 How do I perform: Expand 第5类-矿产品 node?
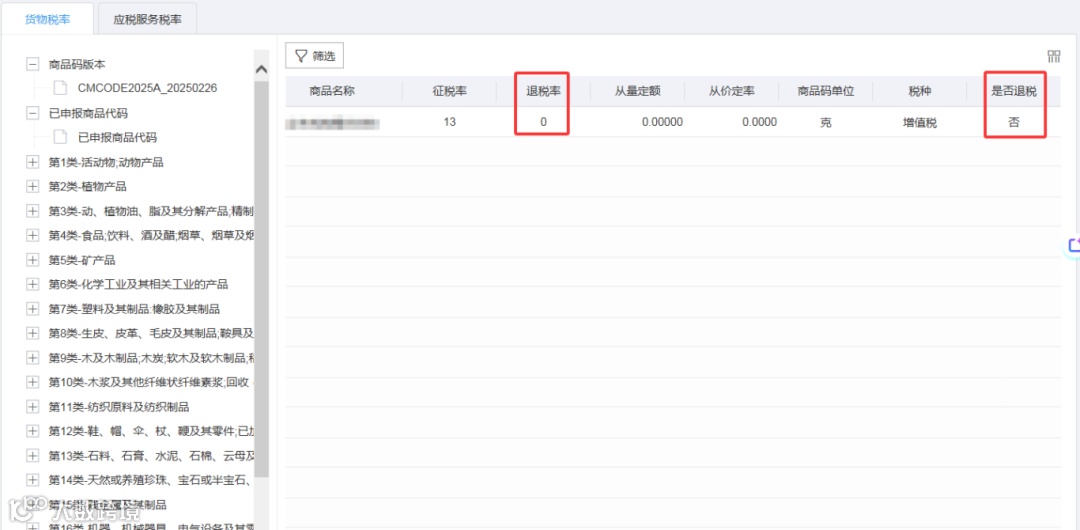tap(32, 260)
